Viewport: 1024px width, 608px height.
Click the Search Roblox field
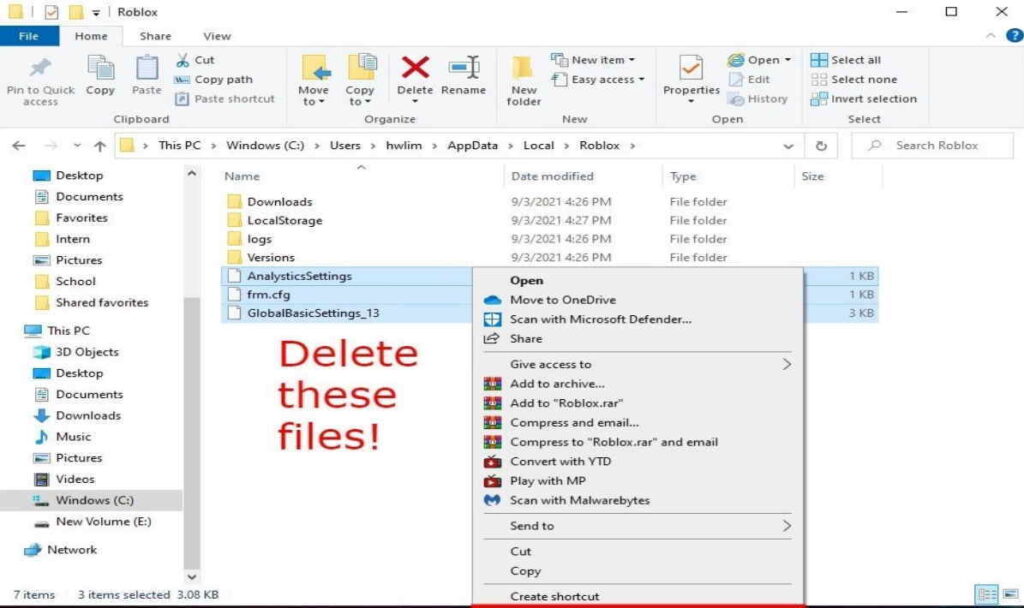[933, 146]
